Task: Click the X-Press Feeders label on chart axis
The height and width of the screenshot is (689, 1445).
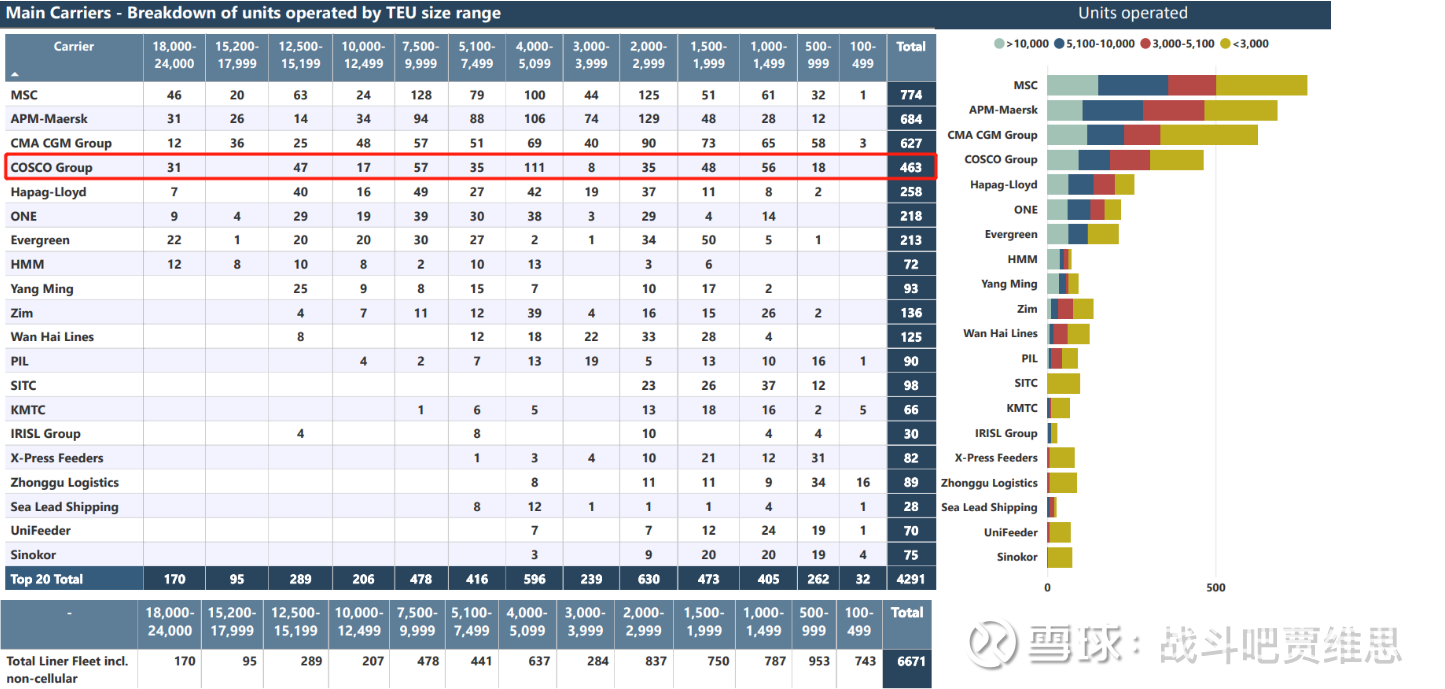Action: [x=996, y=457]
